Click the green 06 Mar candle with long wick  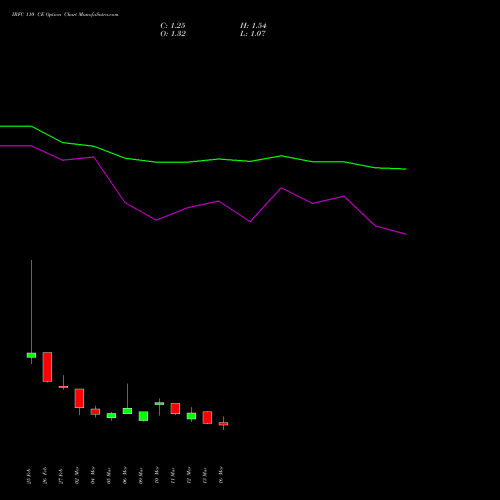(127, 411)
